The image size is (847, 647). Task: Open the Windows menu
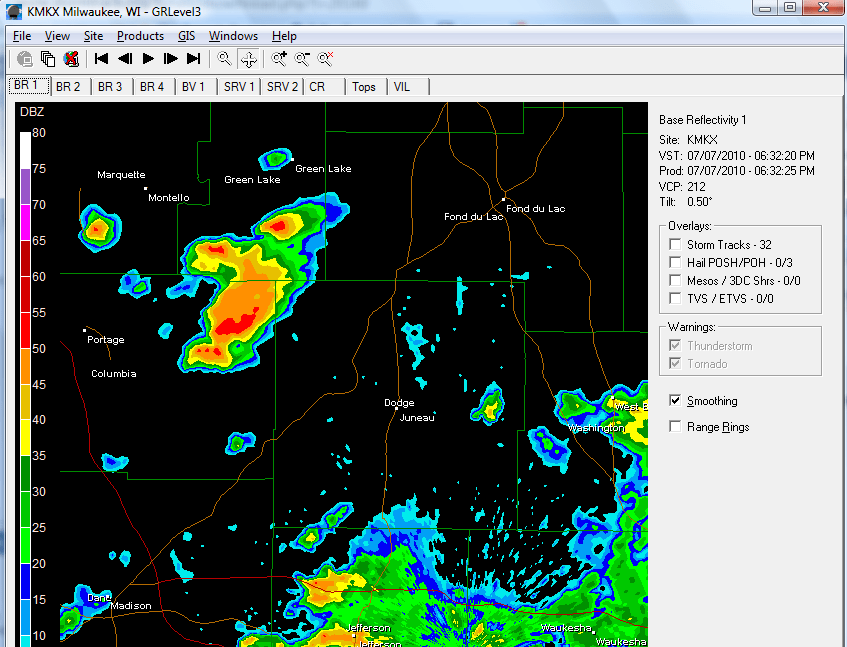point(233,36)
